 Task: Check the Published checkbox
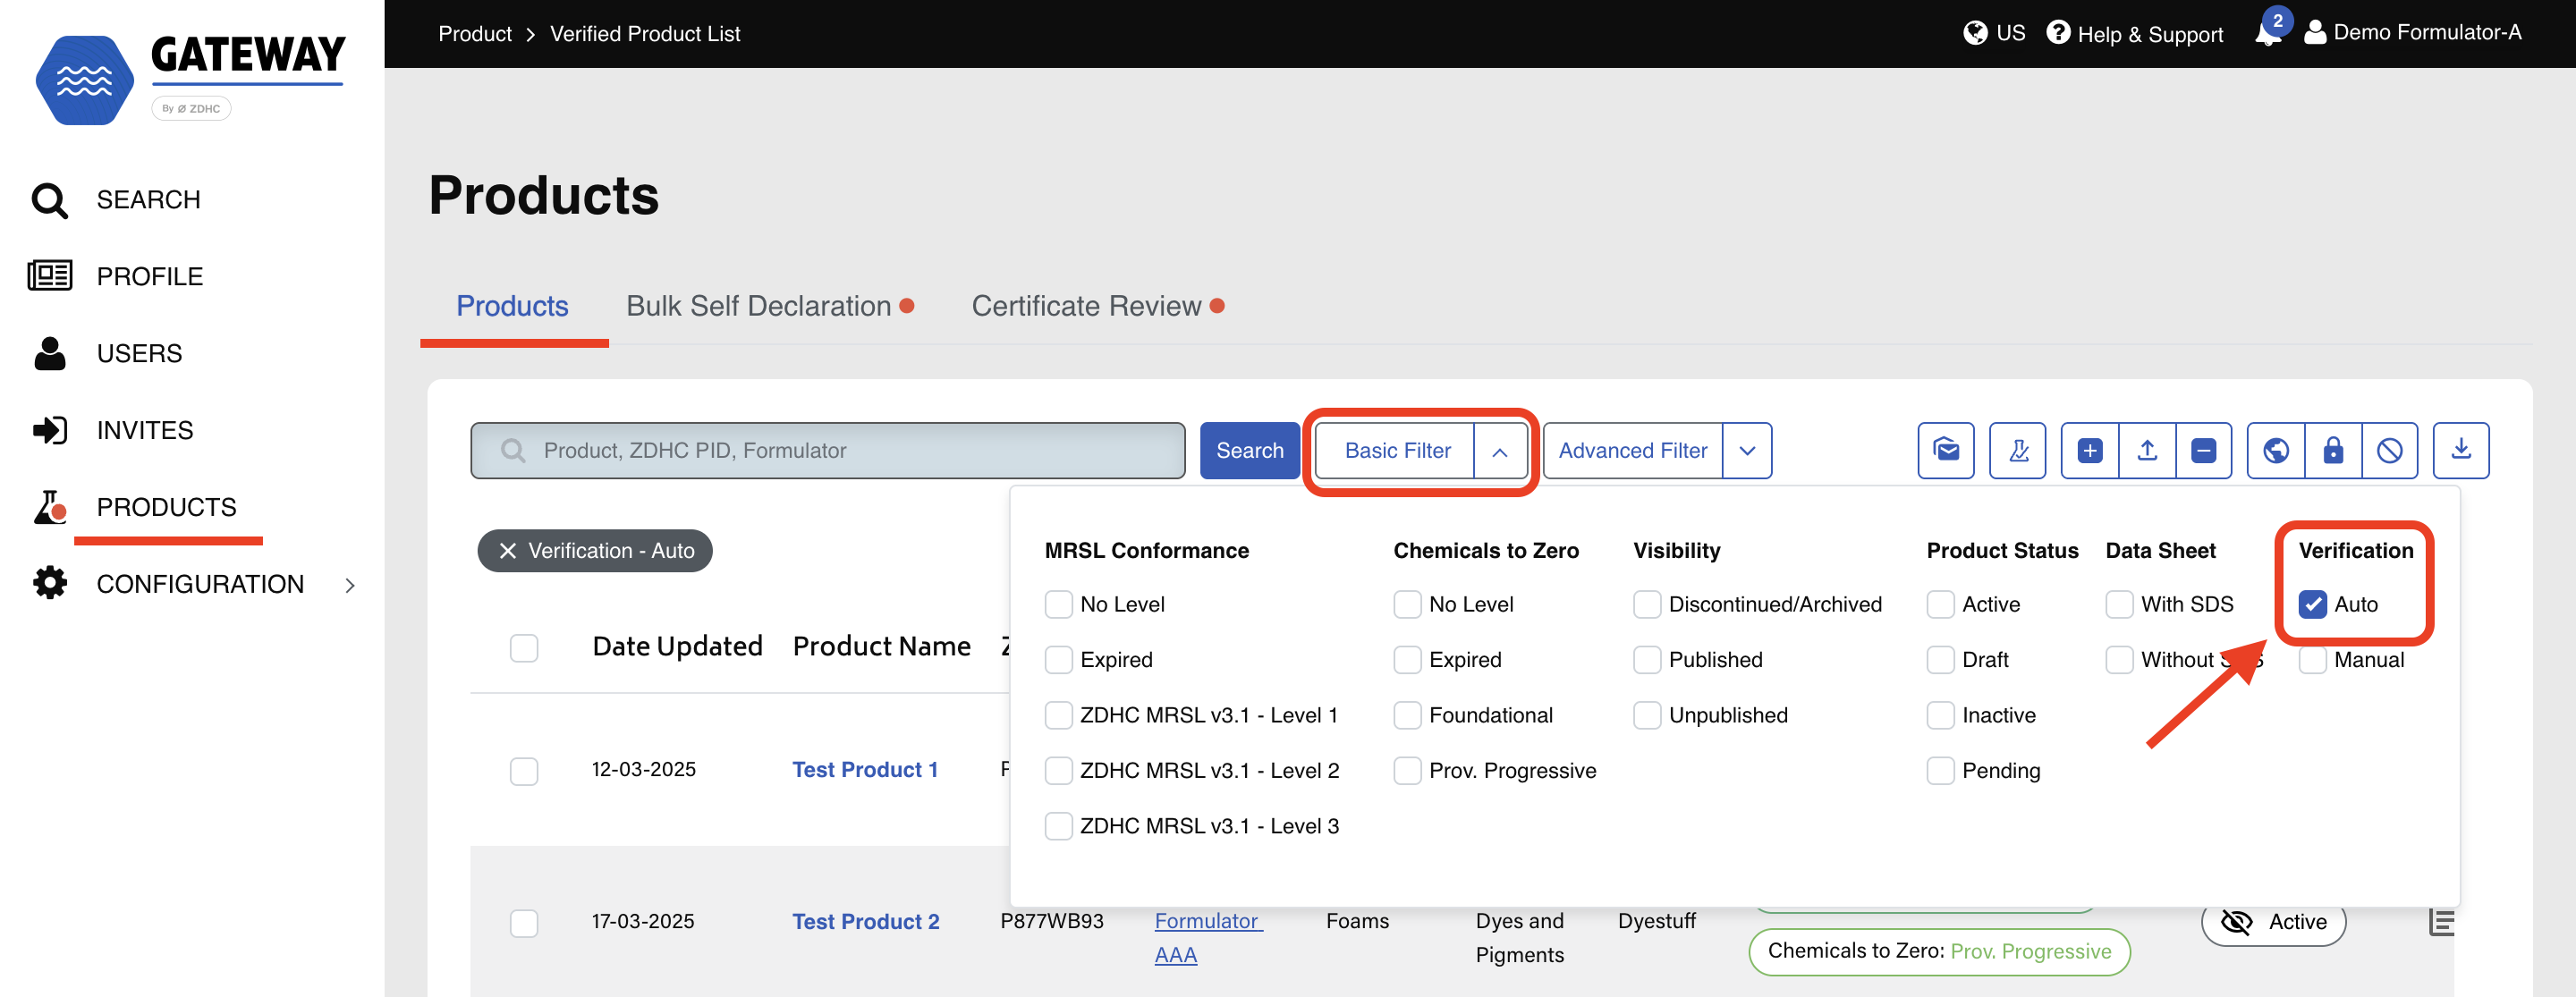coord(1647,660)
